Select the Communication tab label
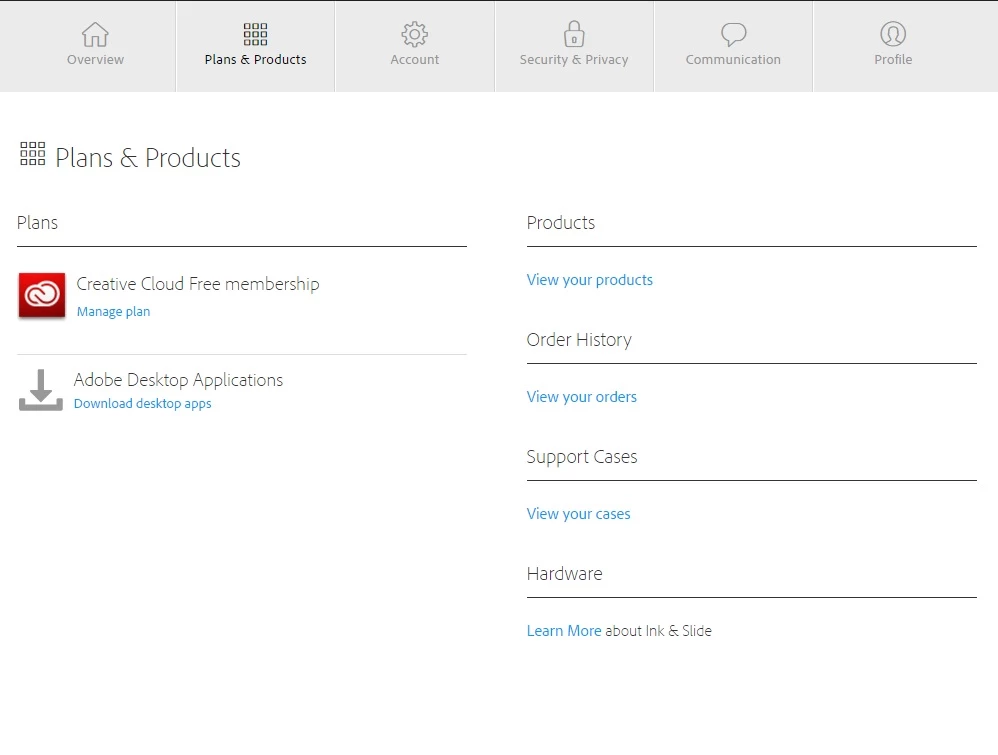 point(733,60)
